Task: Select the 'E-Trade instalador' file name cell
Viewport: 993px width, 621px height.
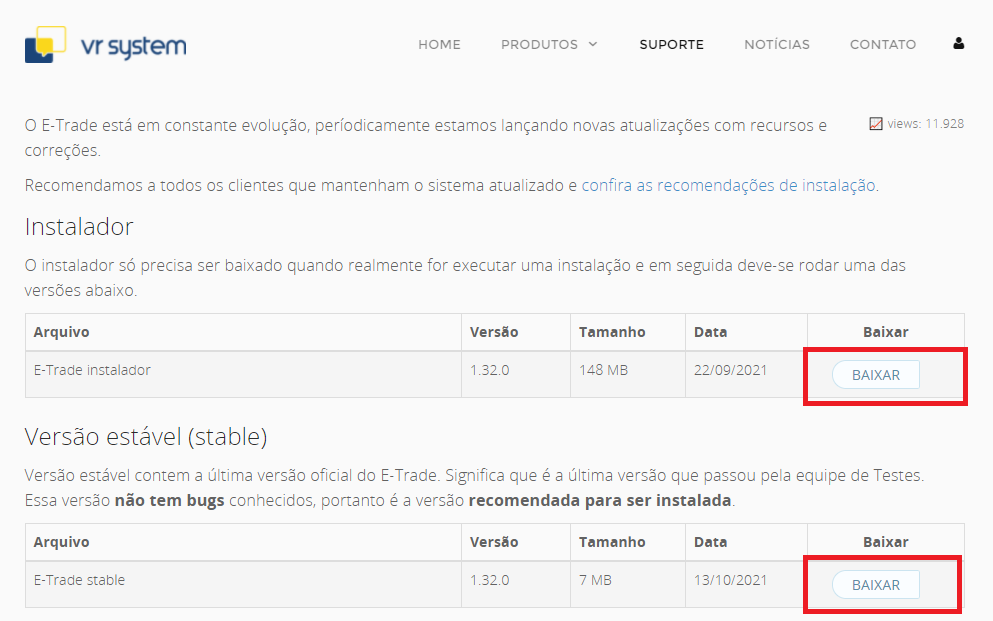Action: [x=243, y=375]
